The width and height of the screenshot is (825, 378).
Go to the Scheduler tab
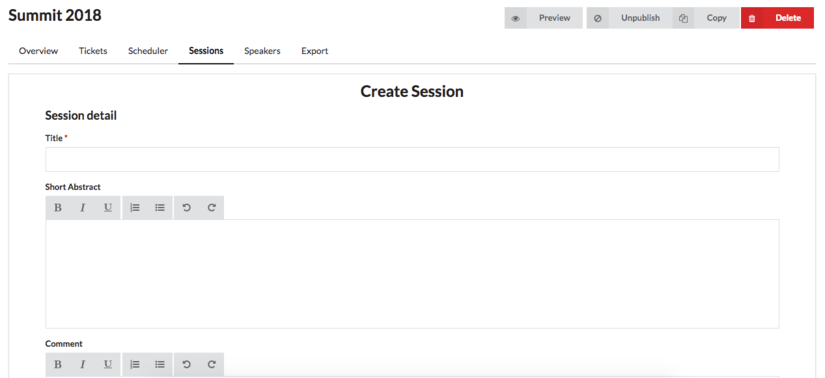coord(148,51)
